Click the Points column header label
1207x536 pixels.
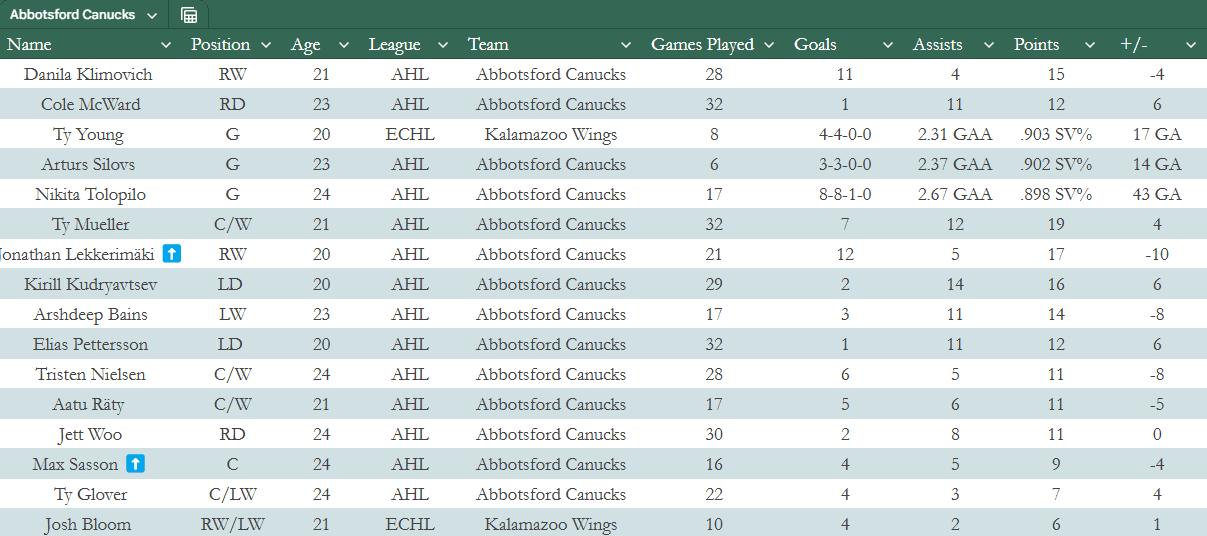(x=1036, y=45)
